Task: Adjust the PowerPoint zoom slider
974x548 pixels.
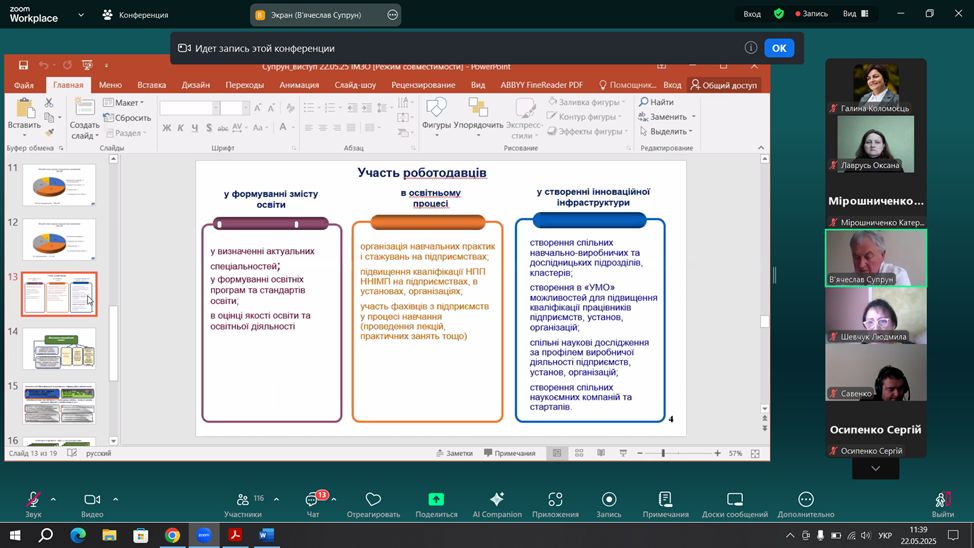Action: pyautogui.click(x=663, y=453)
